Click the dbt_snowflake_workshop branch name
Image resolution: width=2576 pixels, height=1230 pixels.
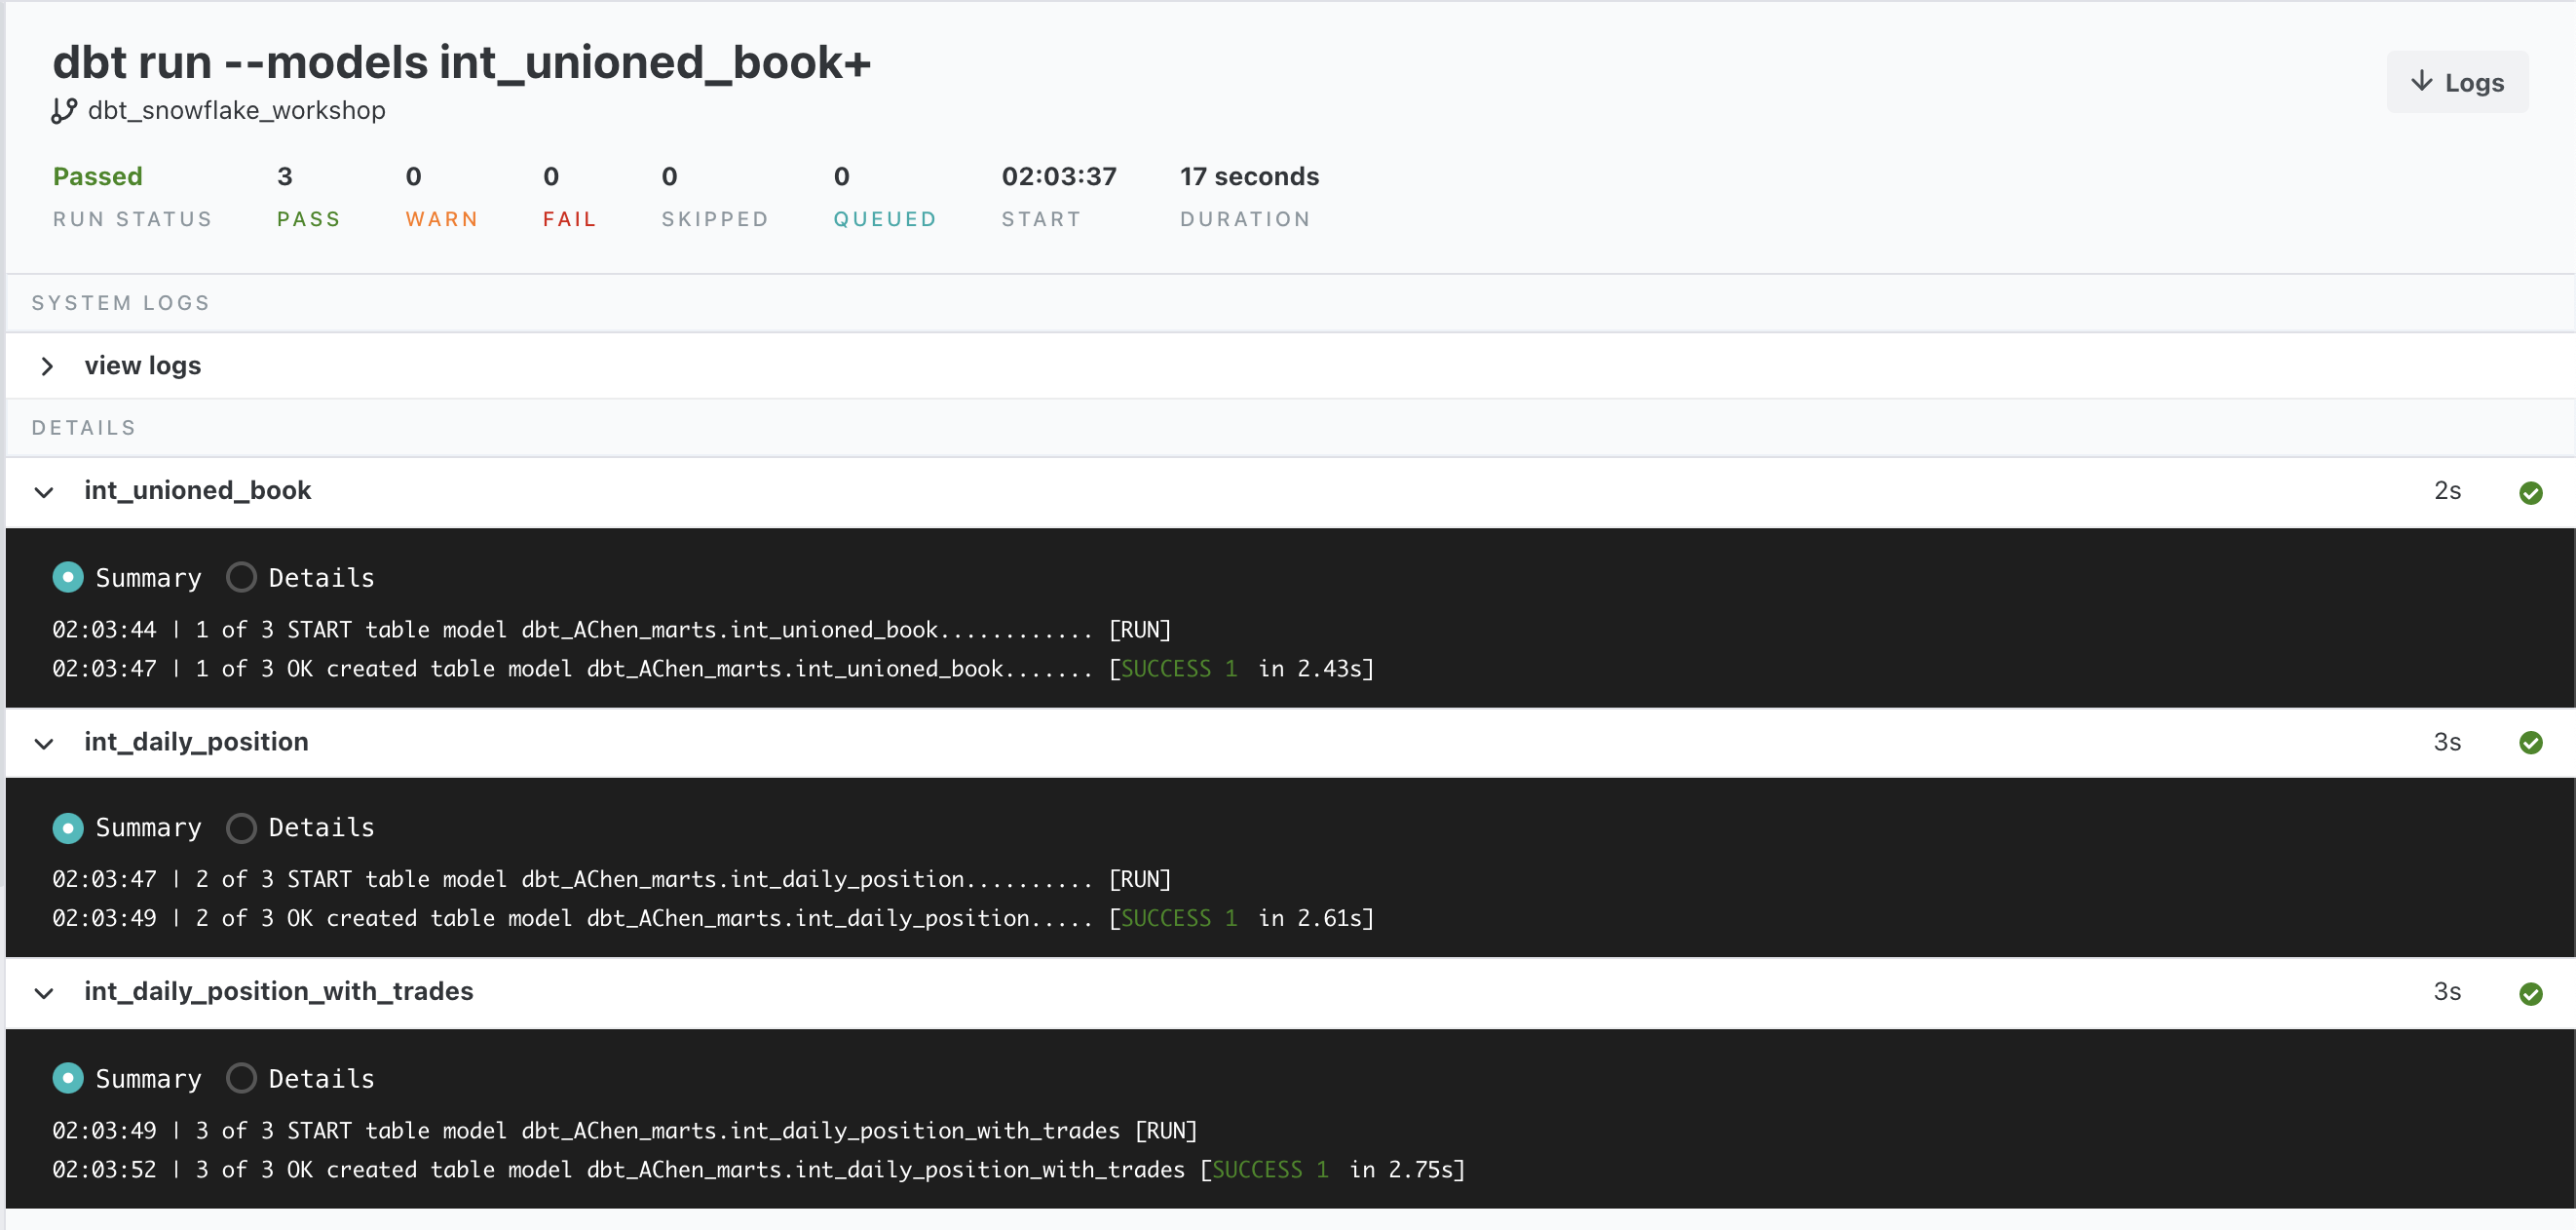236,110
